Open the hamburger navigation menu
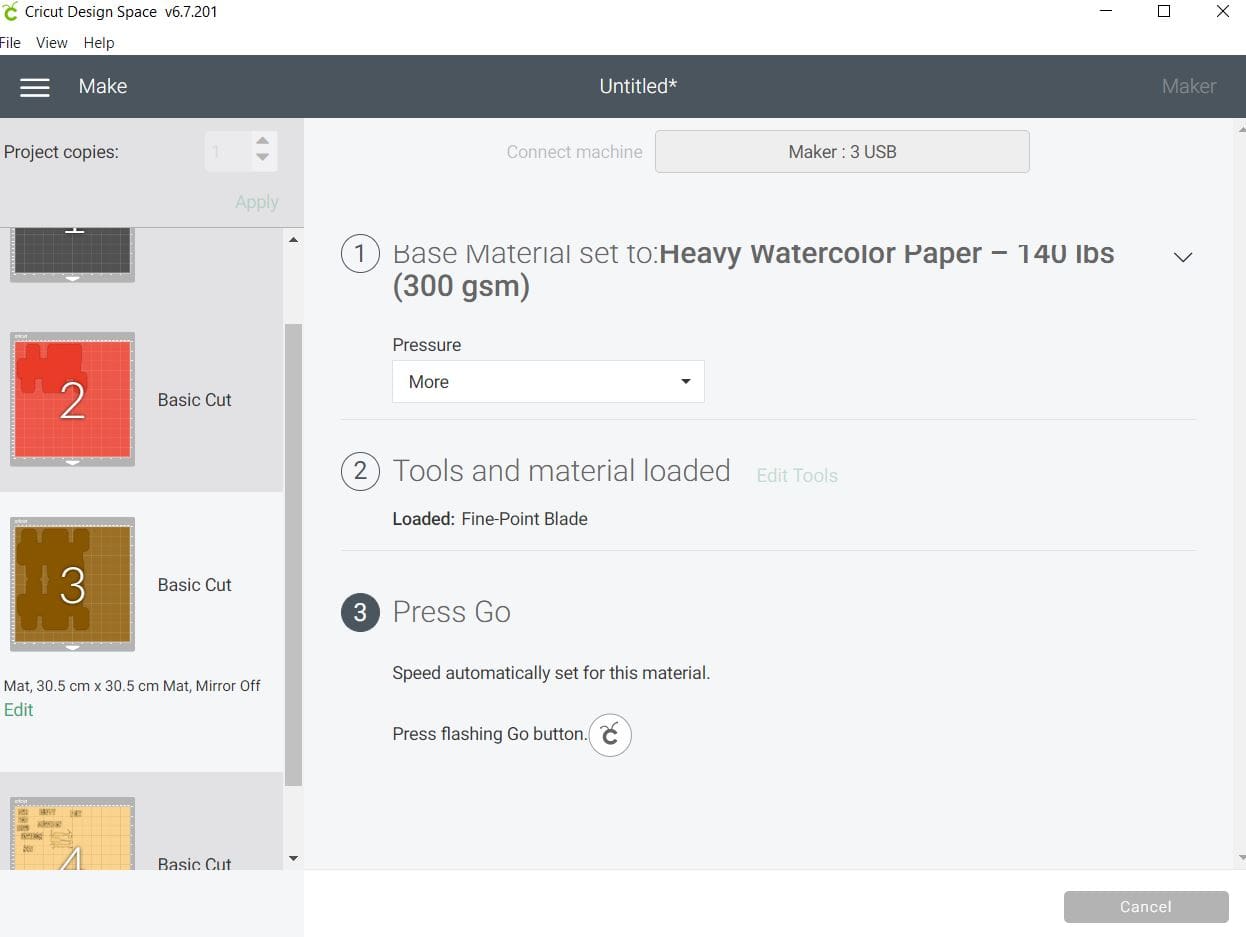This screenshot has width=1246, height=937. [35, 87]
